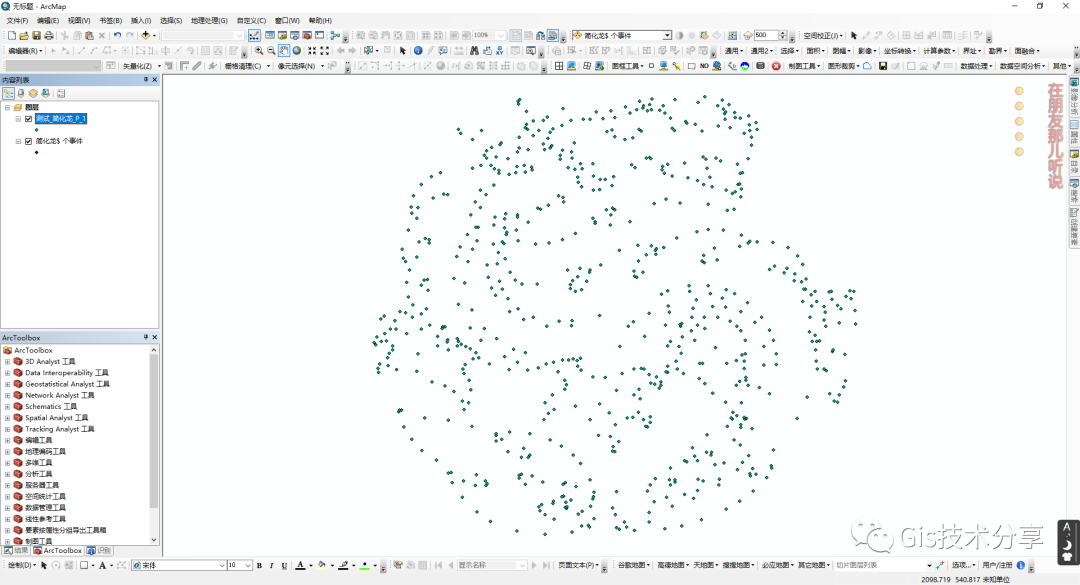Image resolution: width=1080 pixels, height=585 pixels.
Task: Click the Find binoculars icon
Action: 472,50
